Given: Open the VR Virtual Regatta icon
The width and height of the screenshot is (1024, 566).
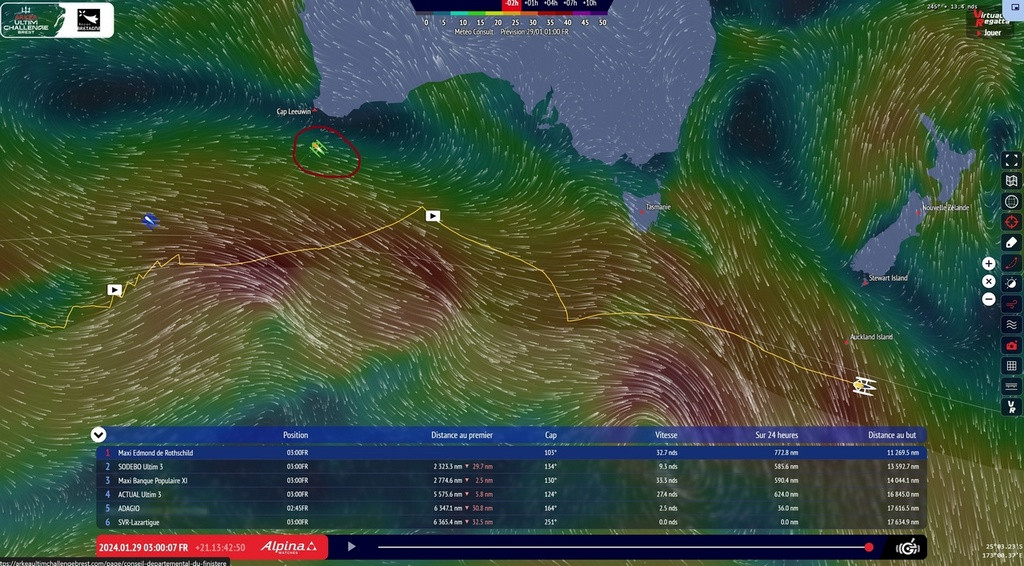Looking at the screenshot, I should tap(1011, 407).
